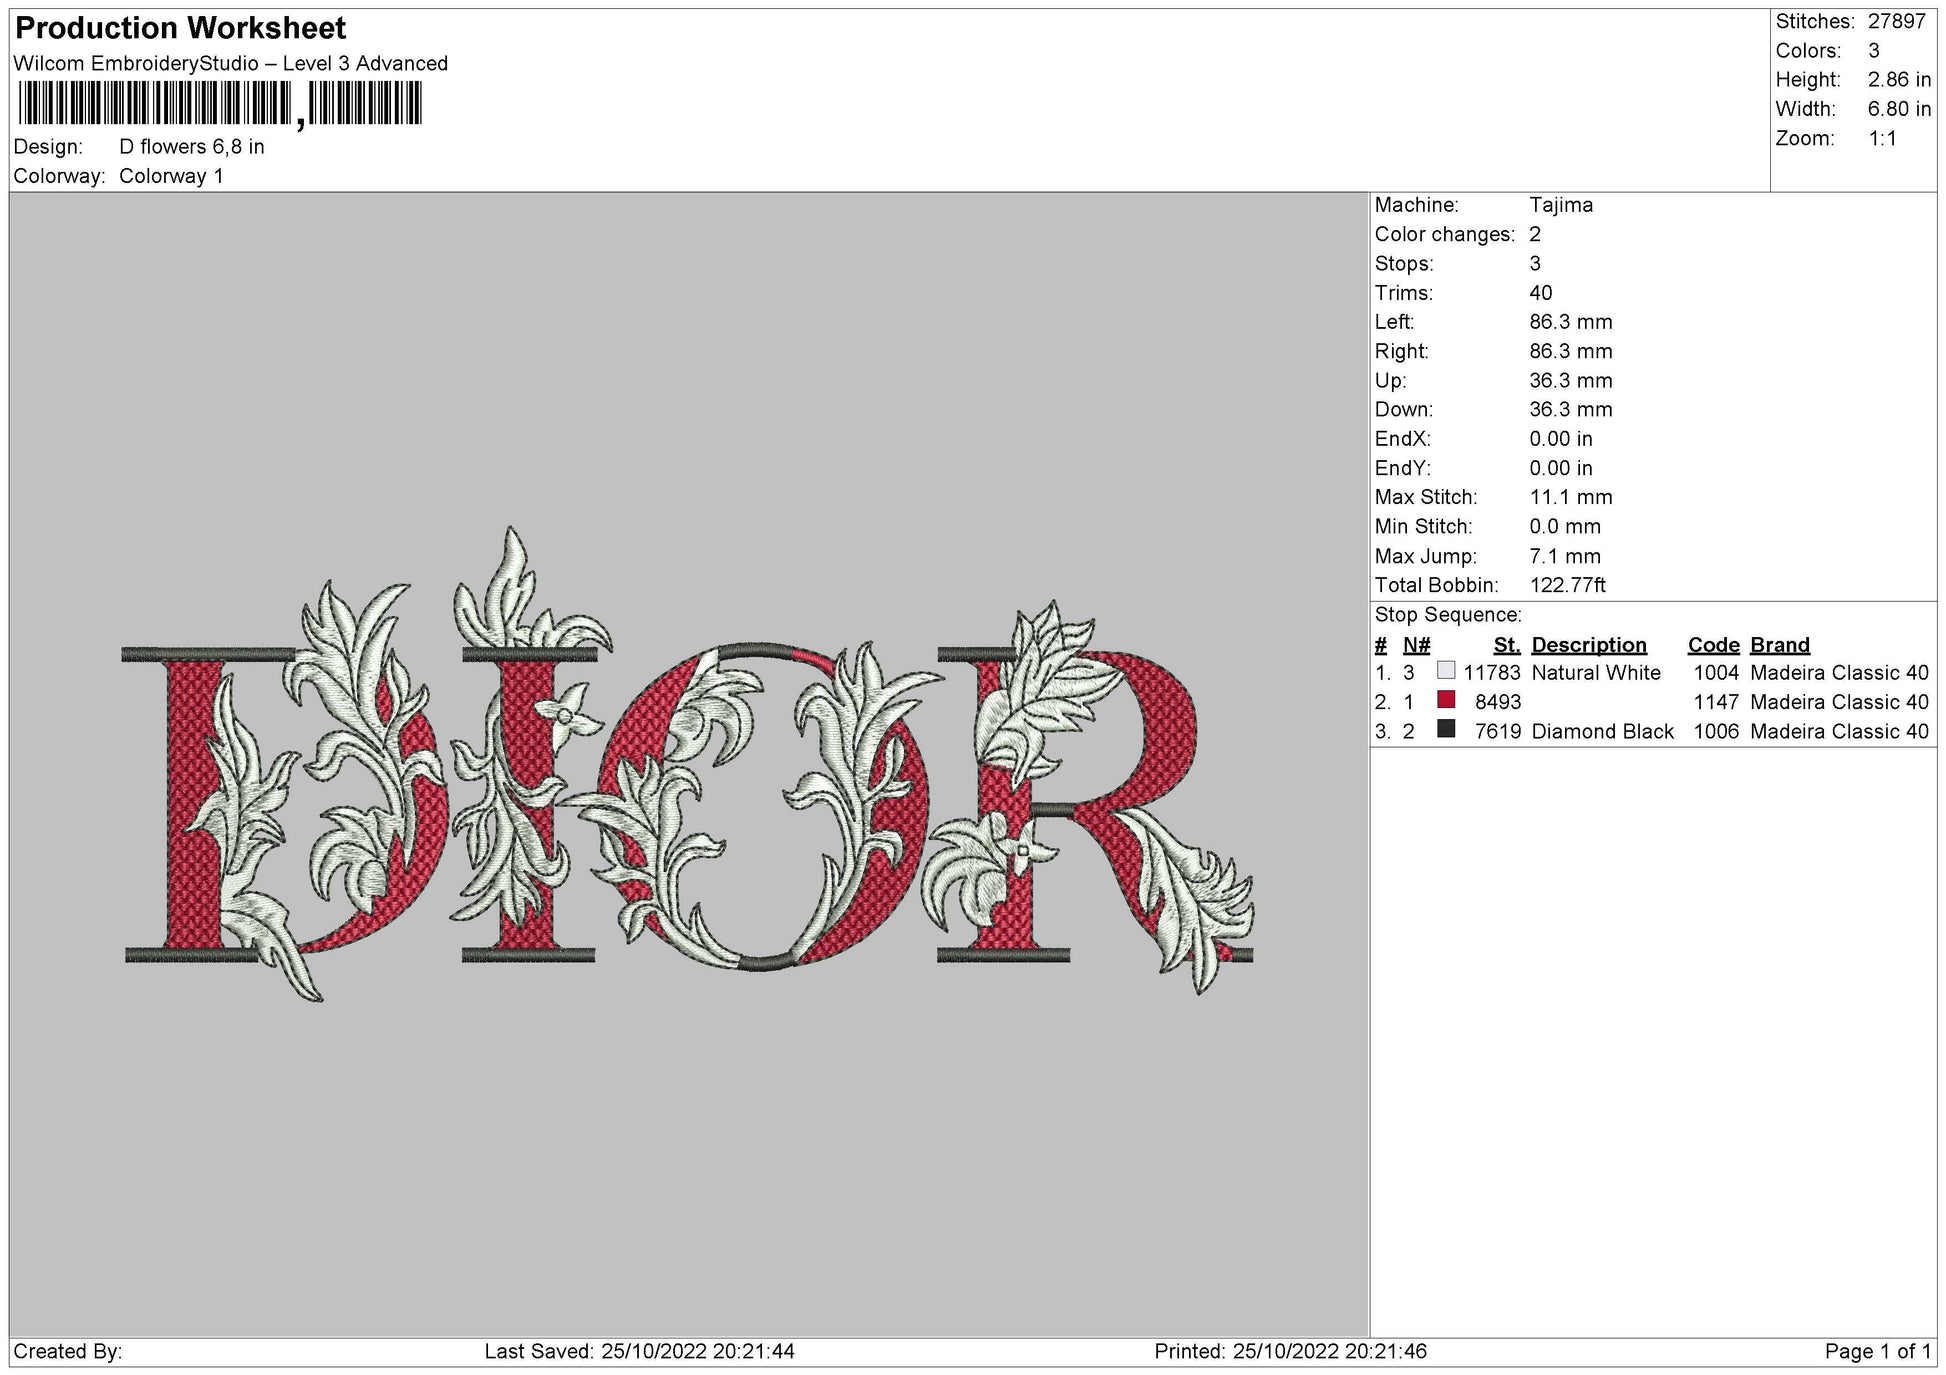The height and width of the screenshot is (1375, 1946).
Task: Click the 'Stop Sequence:' label
Action: click(1448, 615)
